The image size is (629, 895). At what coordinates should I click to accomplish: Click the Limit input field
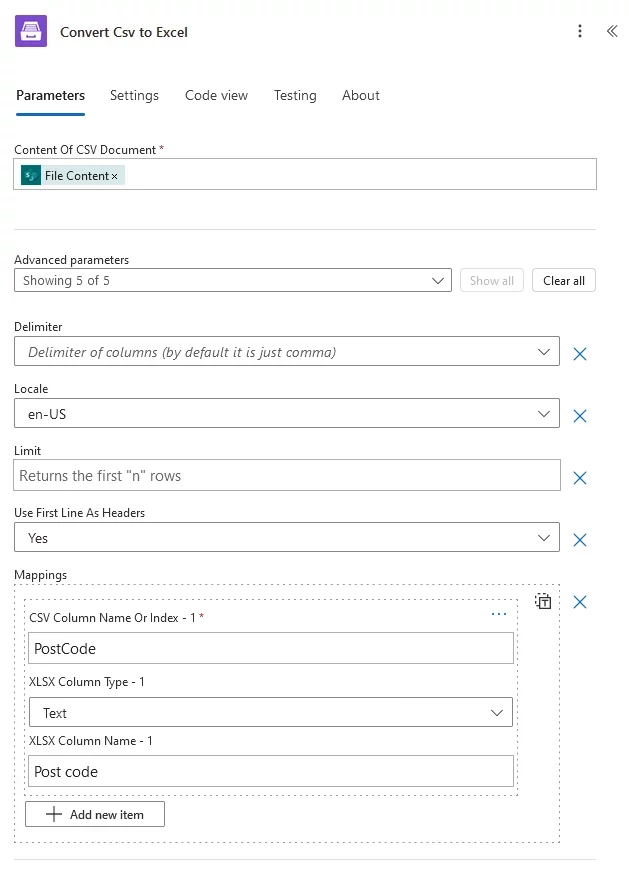(x=287, y=475)
